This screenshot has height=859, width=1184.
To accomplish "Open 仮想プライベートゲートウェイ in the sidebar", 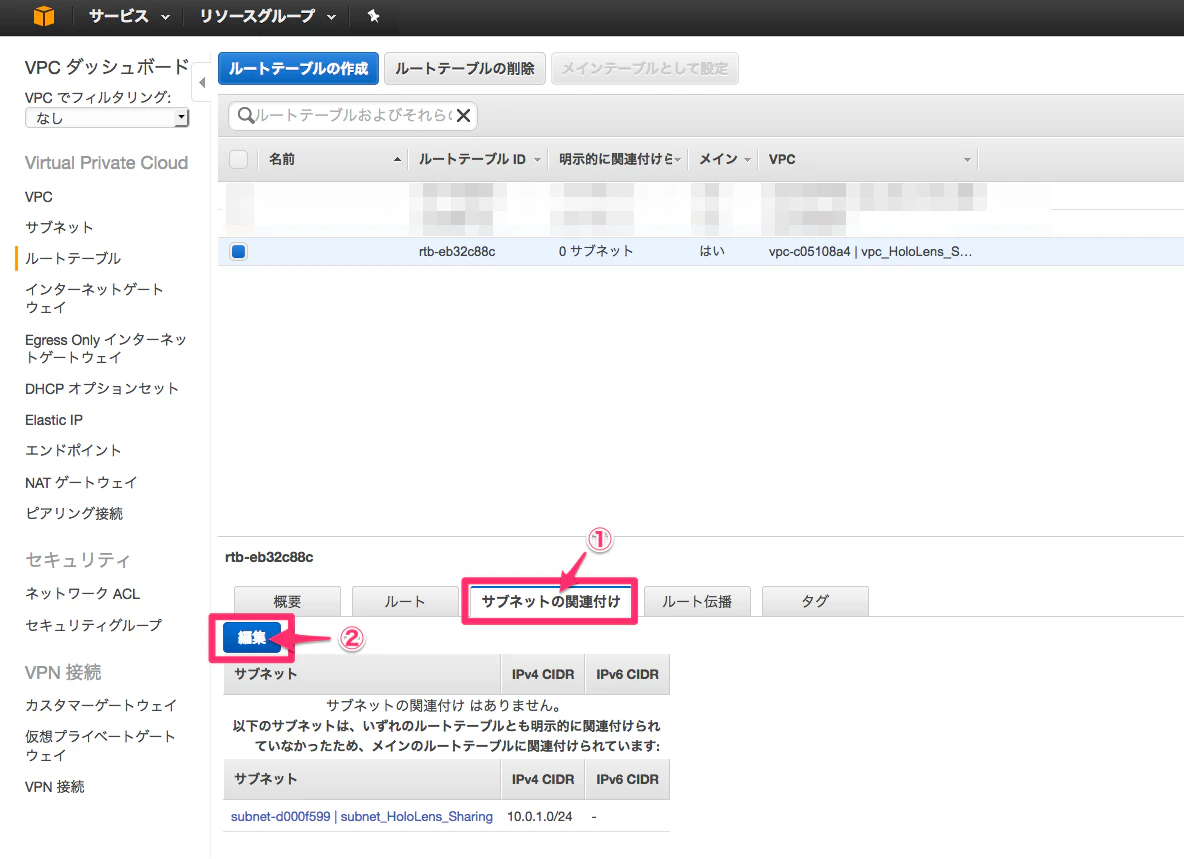I will (100, 746).
